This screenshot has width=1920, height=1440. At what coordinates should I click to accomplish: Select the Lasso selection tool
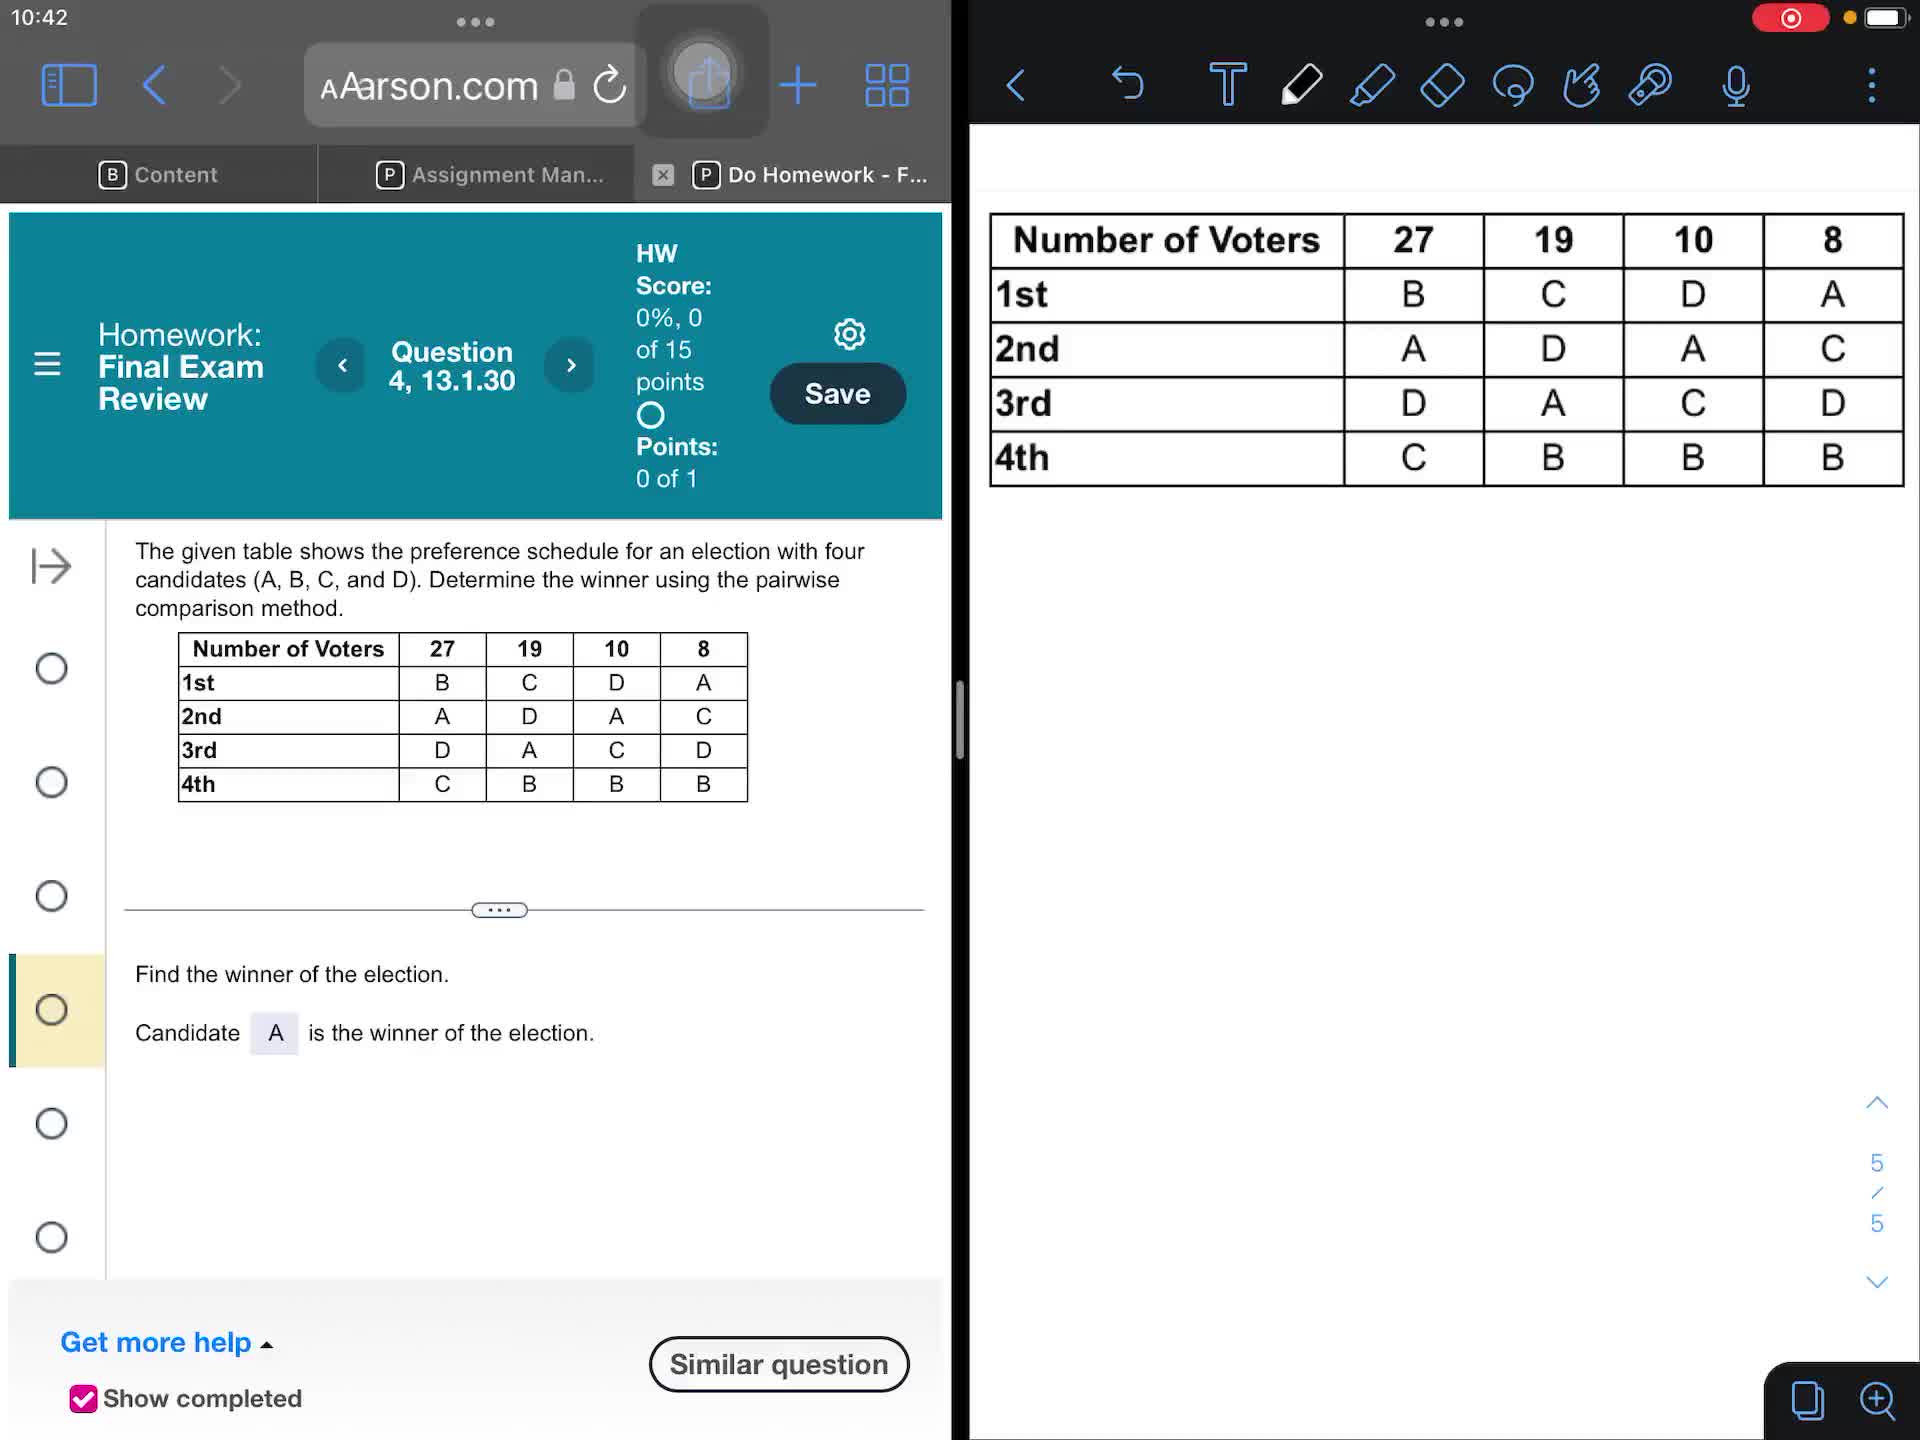(1512, 85)
